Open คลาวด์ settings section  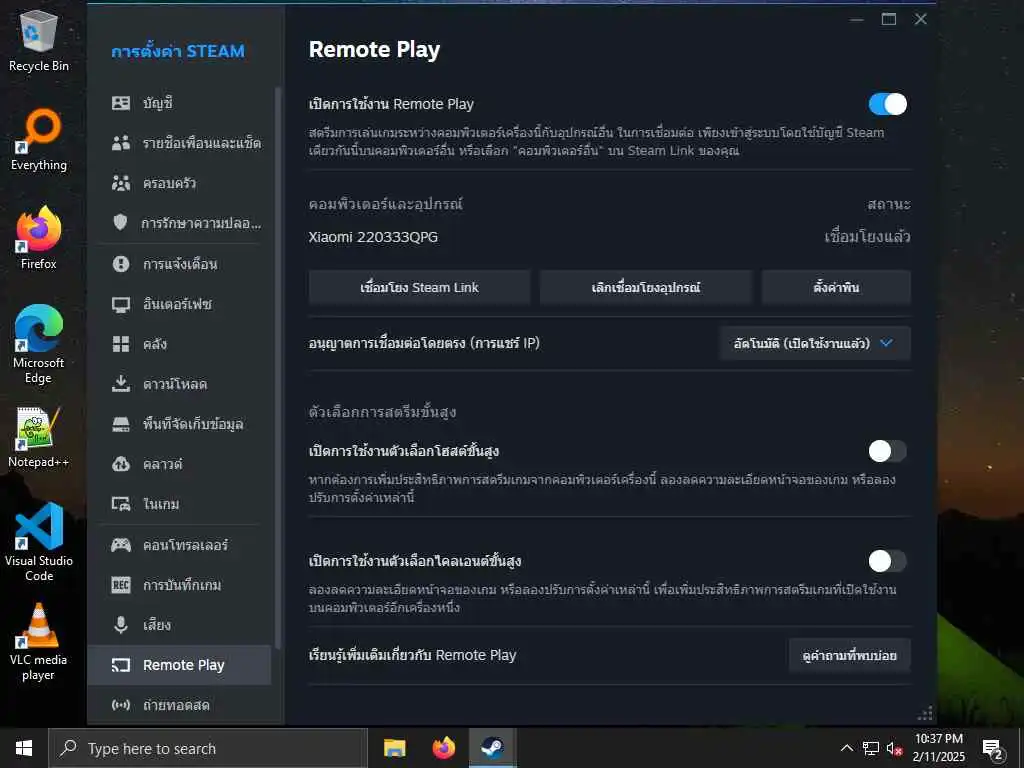[179, 464]
